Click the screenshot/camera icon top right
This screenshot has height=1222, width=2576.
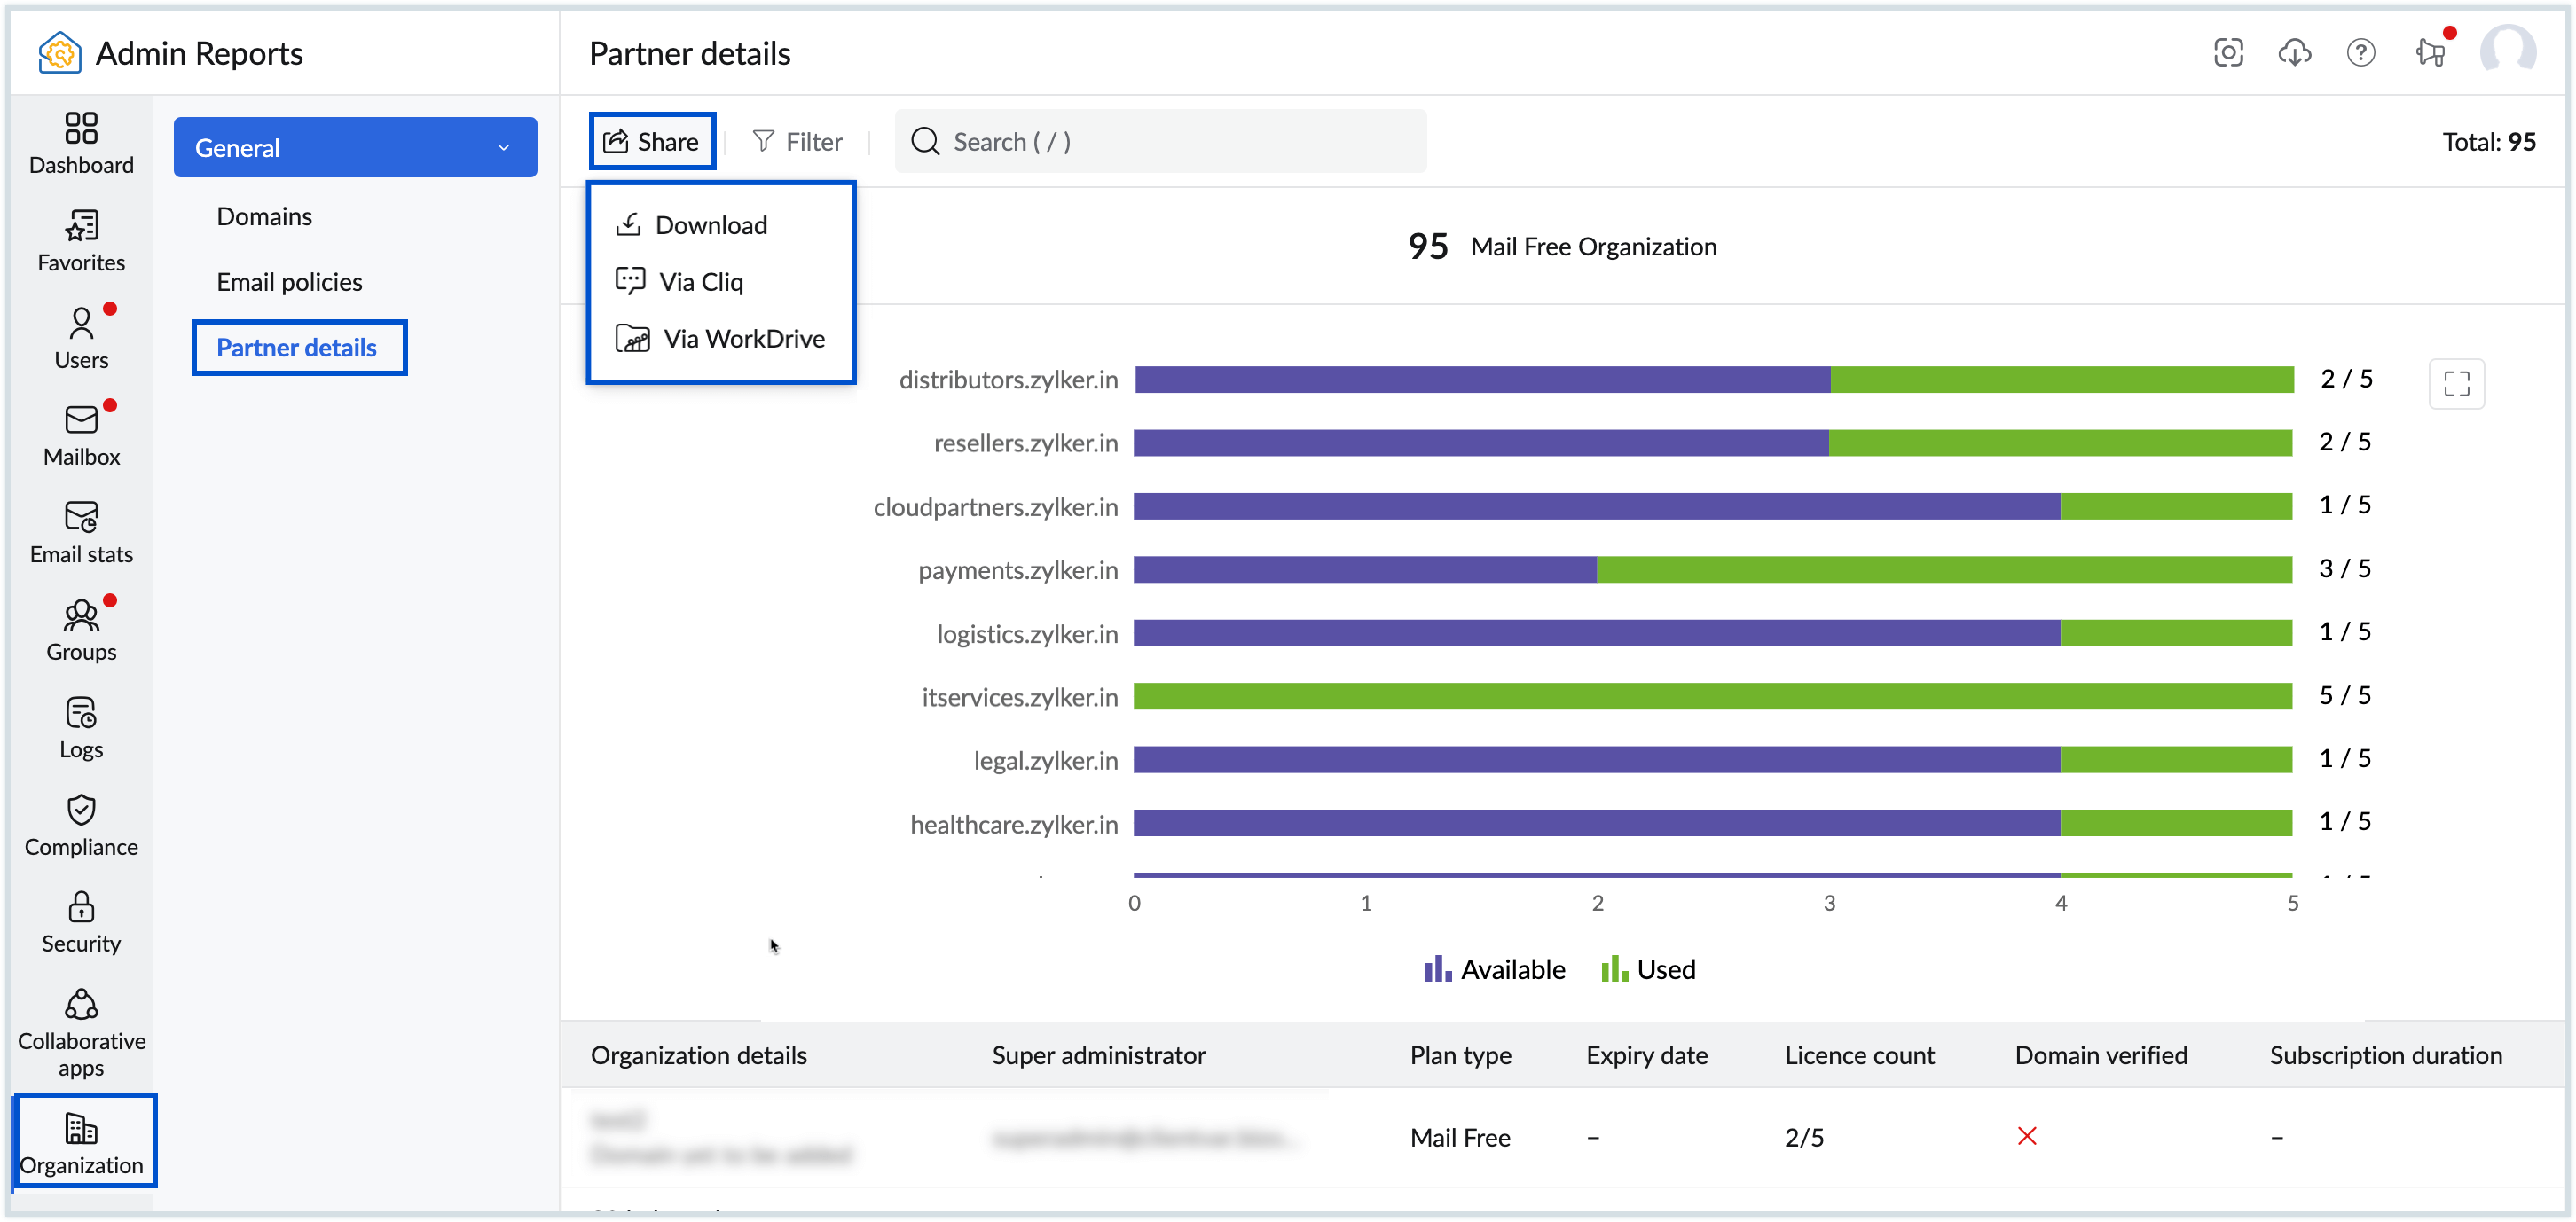[2227, 52]
